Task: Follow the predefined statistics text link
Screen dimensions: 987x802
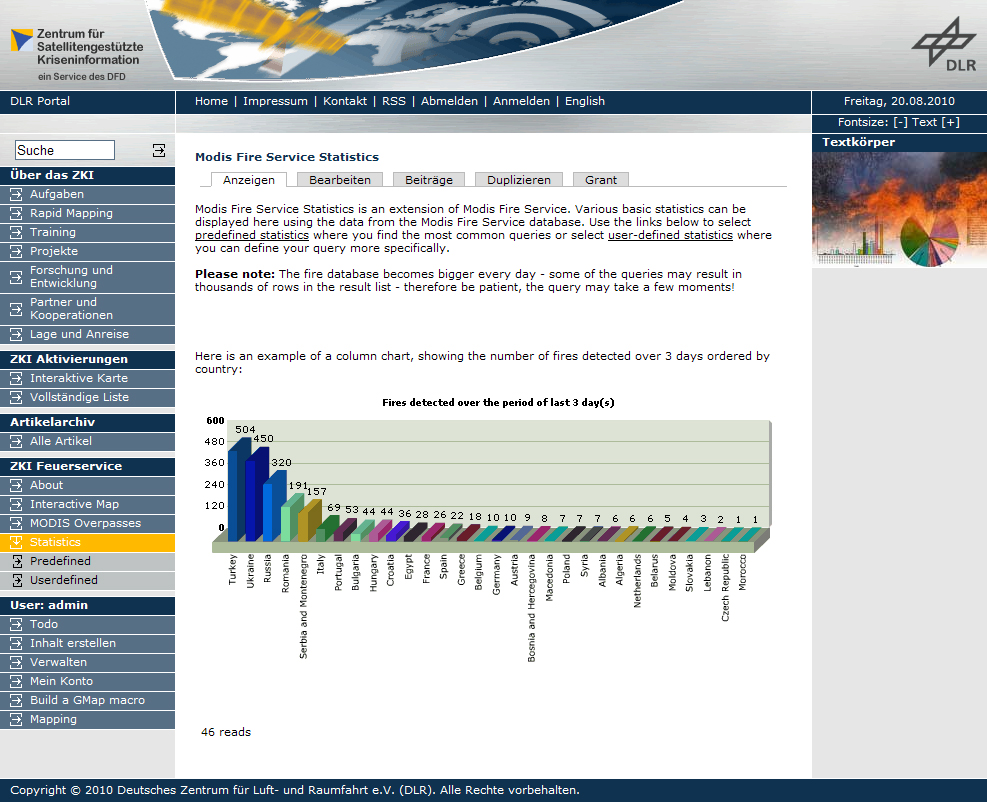Action: tap(251, 235)
